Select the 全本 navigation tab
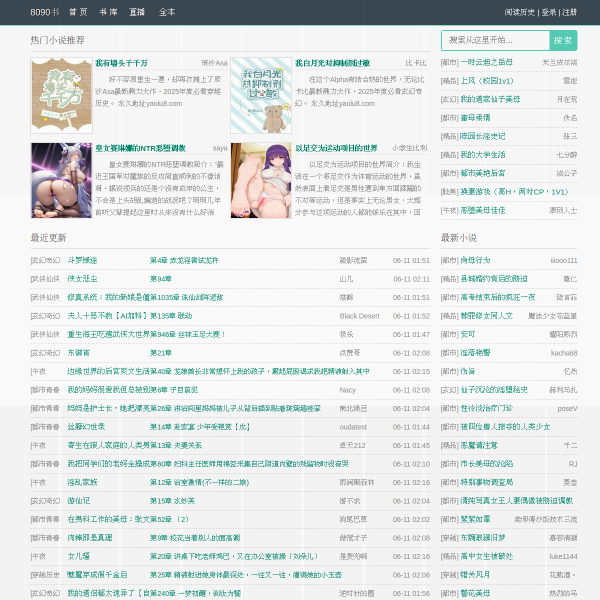The image size is (600, 600). (167, 12)
